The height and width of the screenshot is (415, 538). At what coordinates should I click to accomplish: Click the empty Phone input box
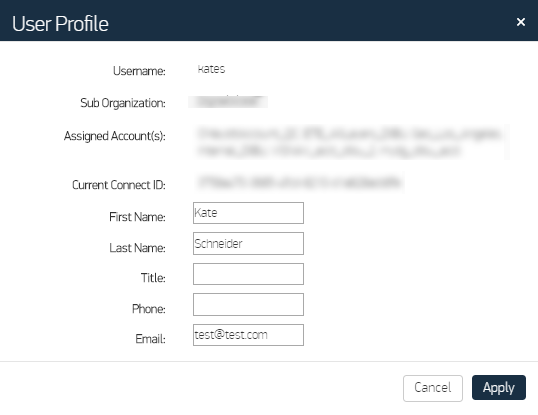[248, 305]
